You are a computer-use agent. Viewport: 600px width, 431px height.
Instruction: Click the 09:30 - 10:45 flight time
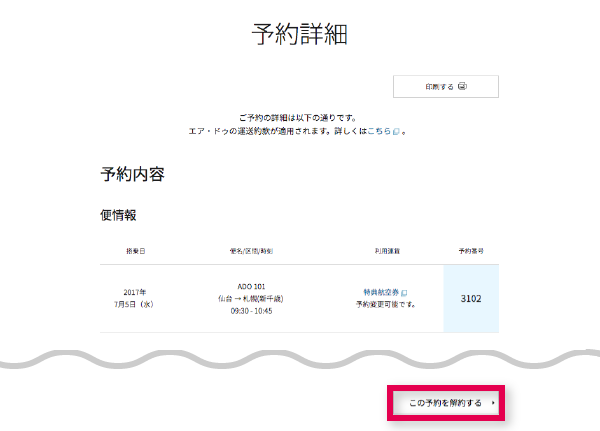(x=251, y=311)
